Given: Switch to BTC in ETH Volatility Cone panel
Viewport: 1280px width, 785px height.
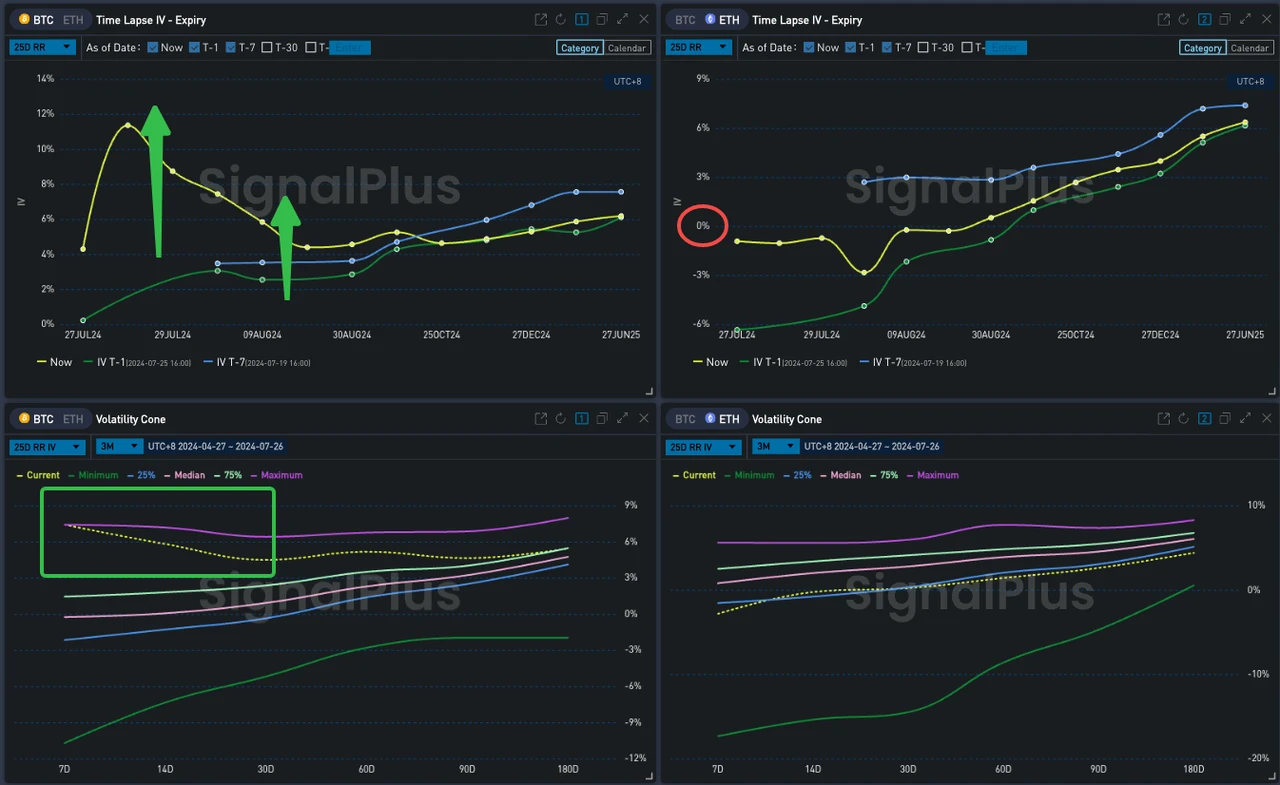Looking at the screenshot, I should (x=685, y=419).
